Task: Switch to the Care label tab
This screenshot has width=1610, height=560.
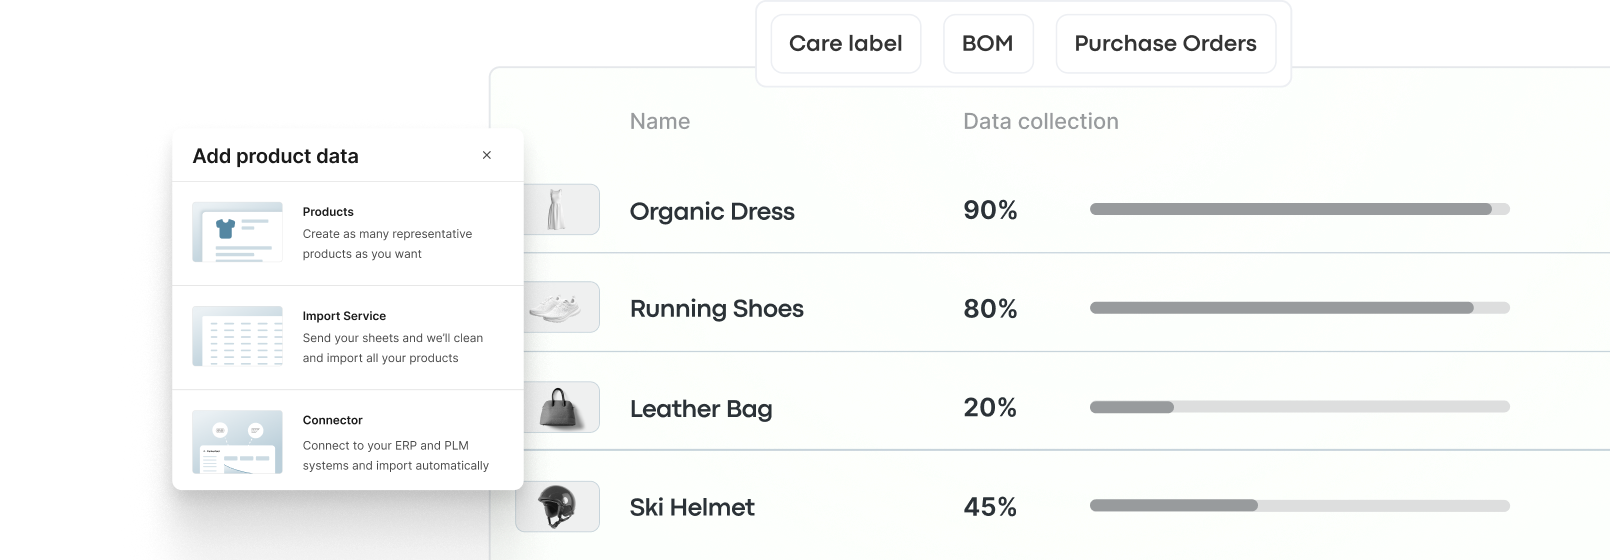Action: (x=845, y=44)
